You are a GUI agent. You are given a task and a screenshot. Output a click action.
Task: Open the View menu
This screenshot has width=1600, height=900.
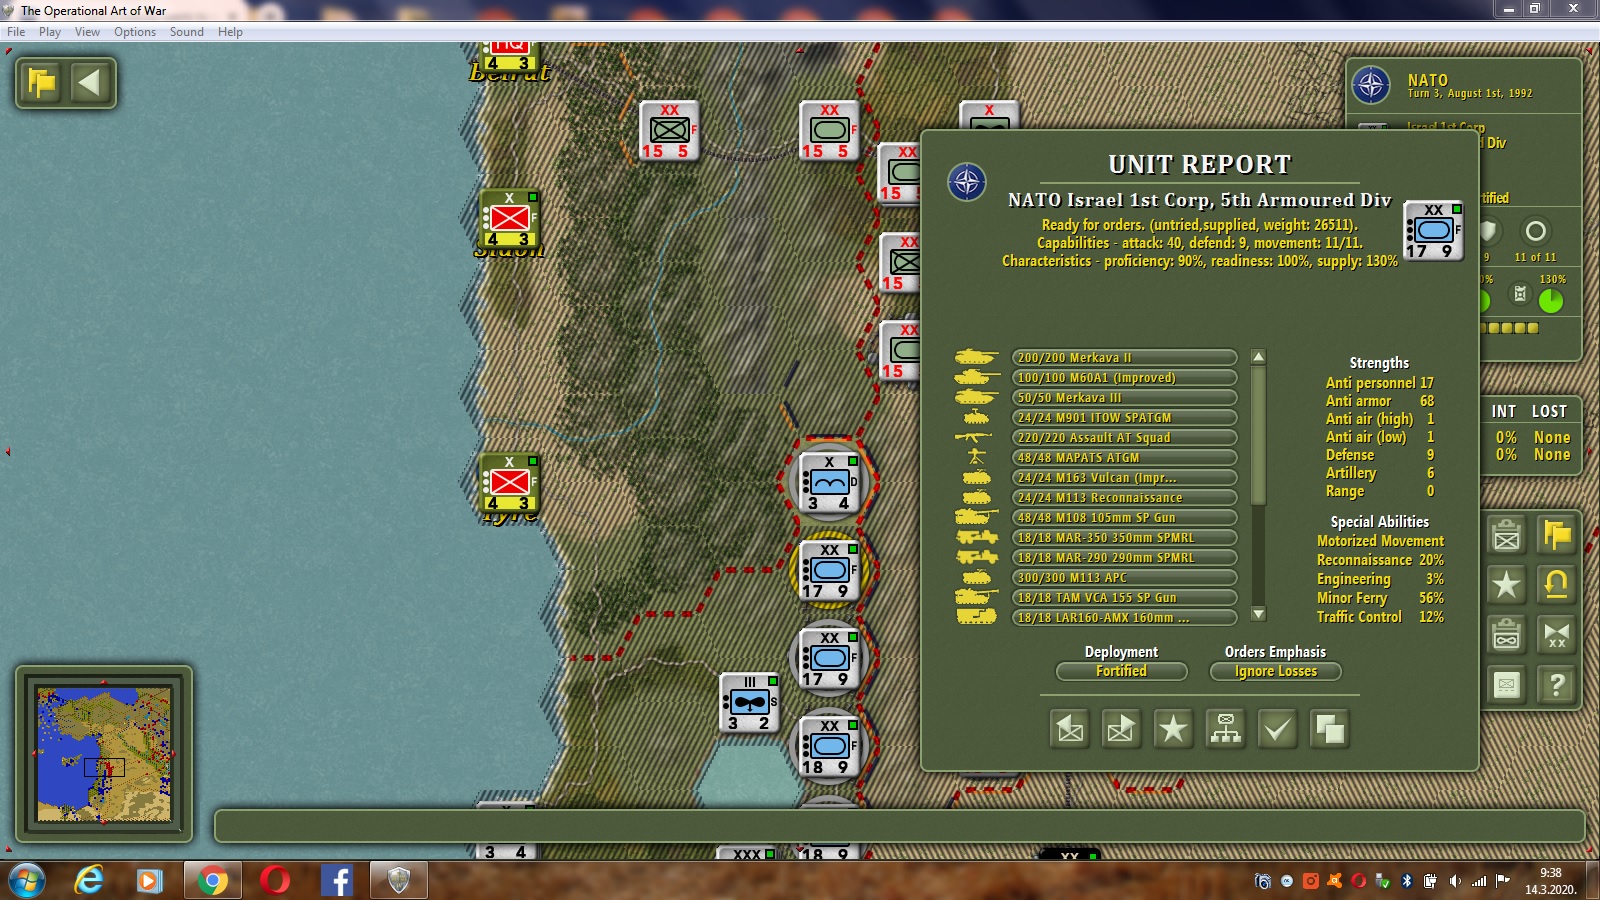click(88, 32)
